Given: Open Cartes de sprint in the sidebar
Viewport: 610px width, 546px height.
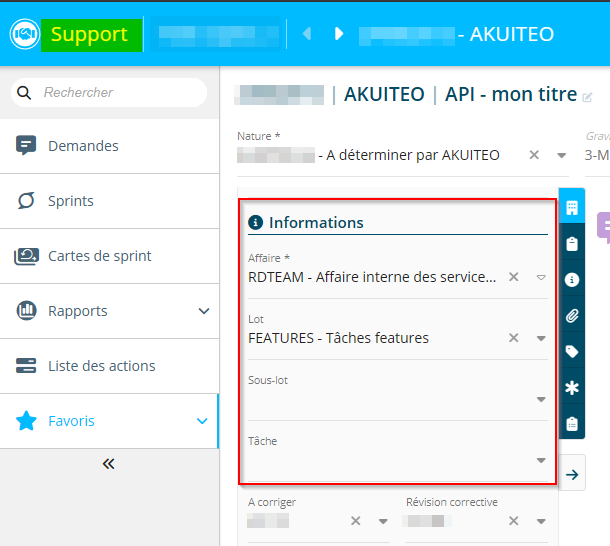Looking at the screenshot, I should coord(99,256).
